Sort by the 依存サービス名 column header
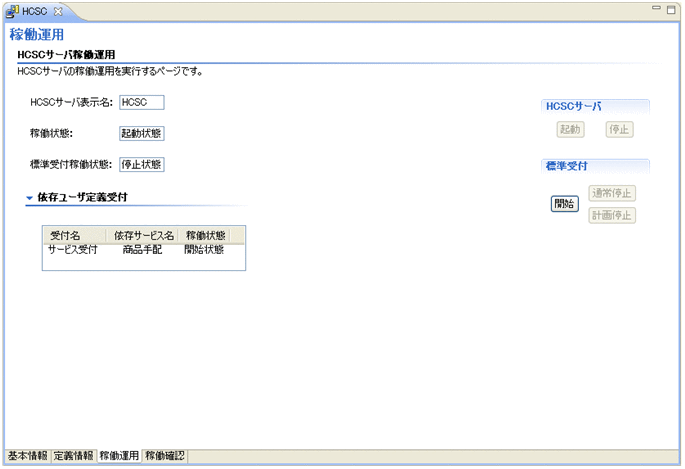 click(x=143, y=236)
